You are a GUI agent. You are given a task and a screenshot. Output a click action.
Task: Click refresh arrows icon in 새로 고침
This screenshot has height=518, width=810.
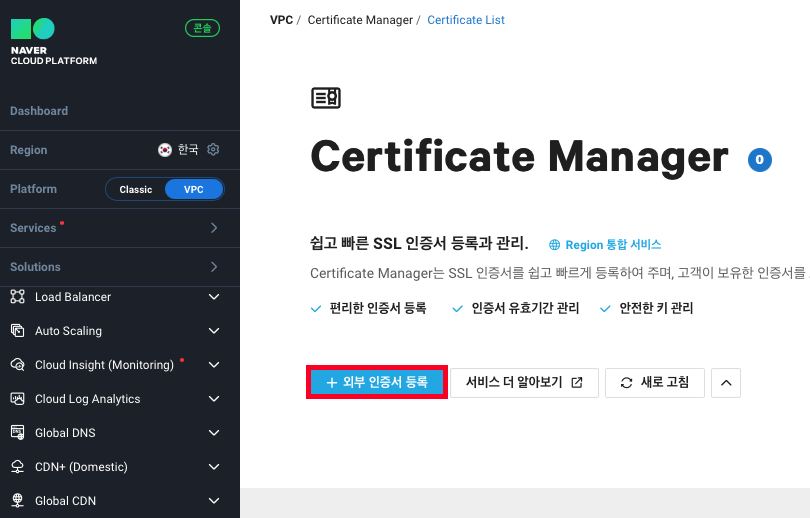point(627,383)
